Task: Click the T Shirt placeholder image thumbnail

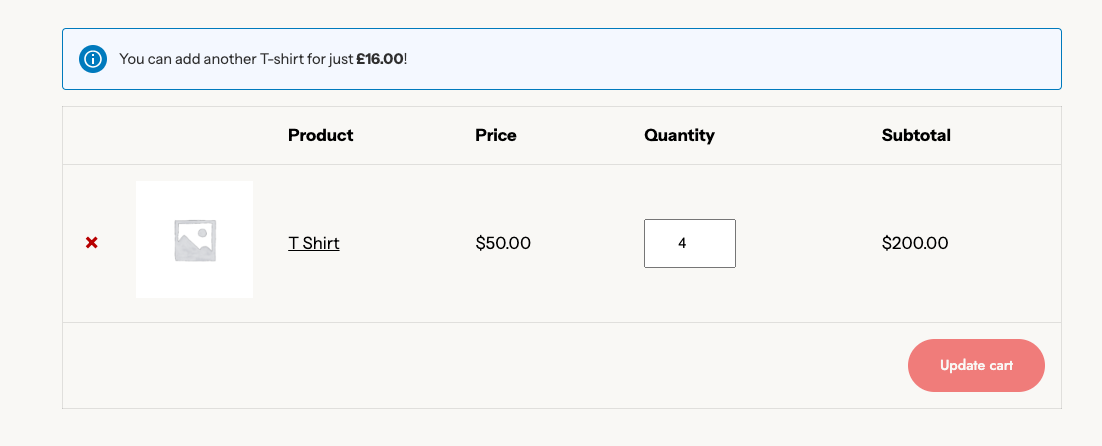Action: pyautogui.click(x=194, y=240)
